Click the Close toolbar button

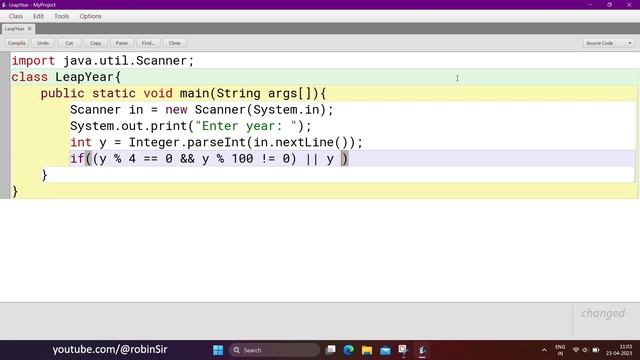[175, 43]
